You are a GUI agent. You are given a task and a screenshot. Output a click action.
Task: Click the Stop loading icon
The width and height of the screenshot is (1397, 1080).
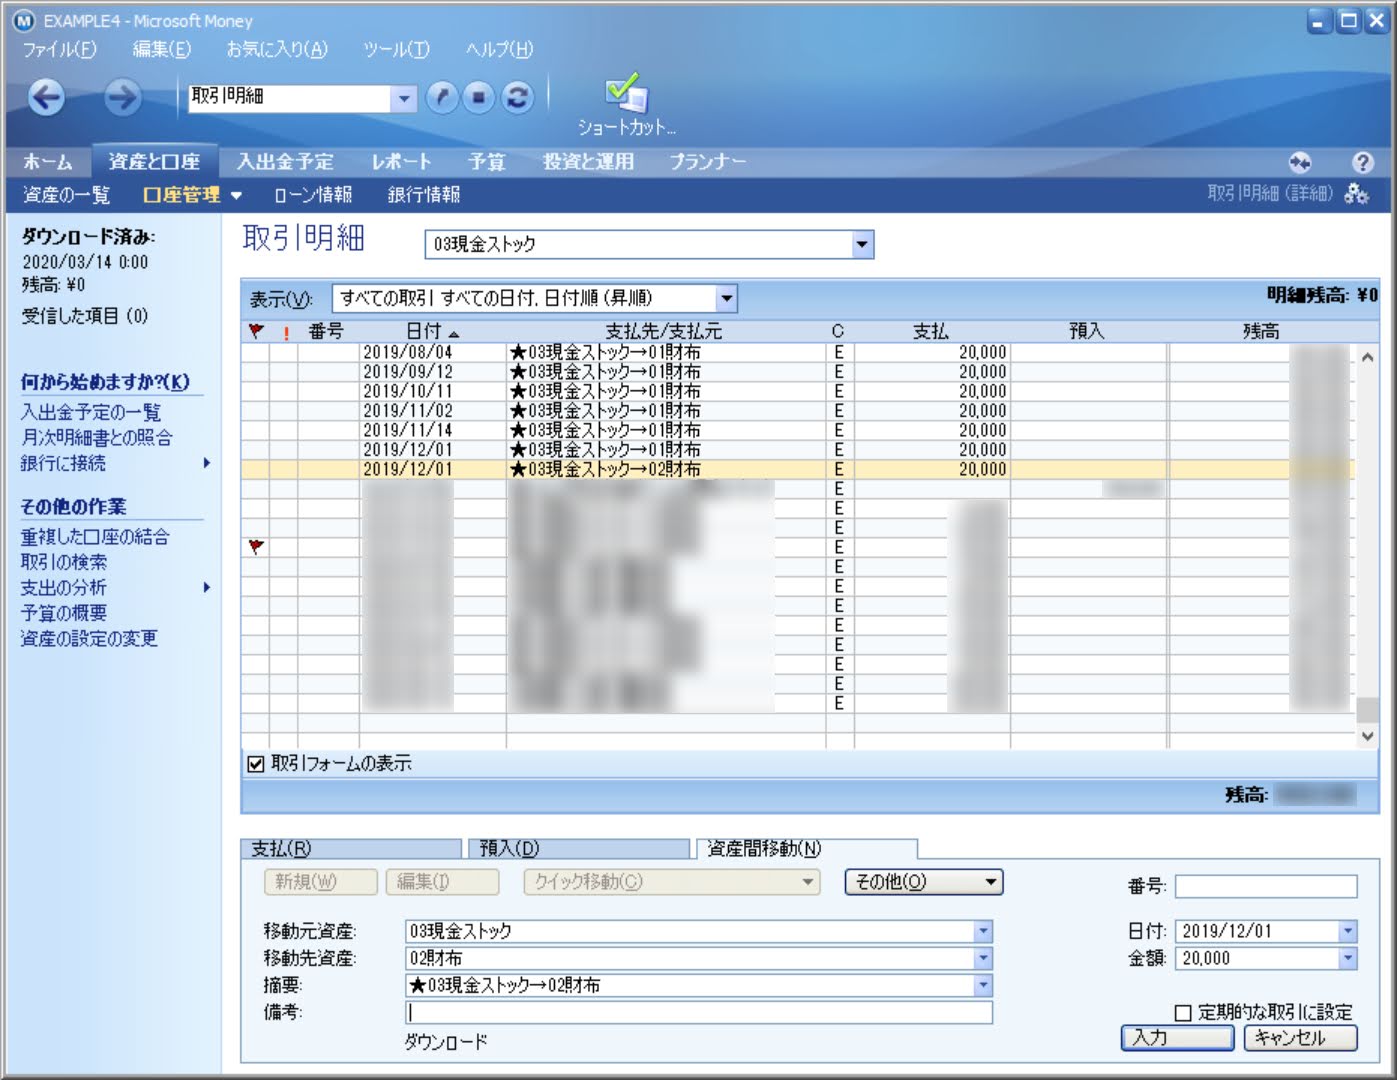tap(479, 97)
